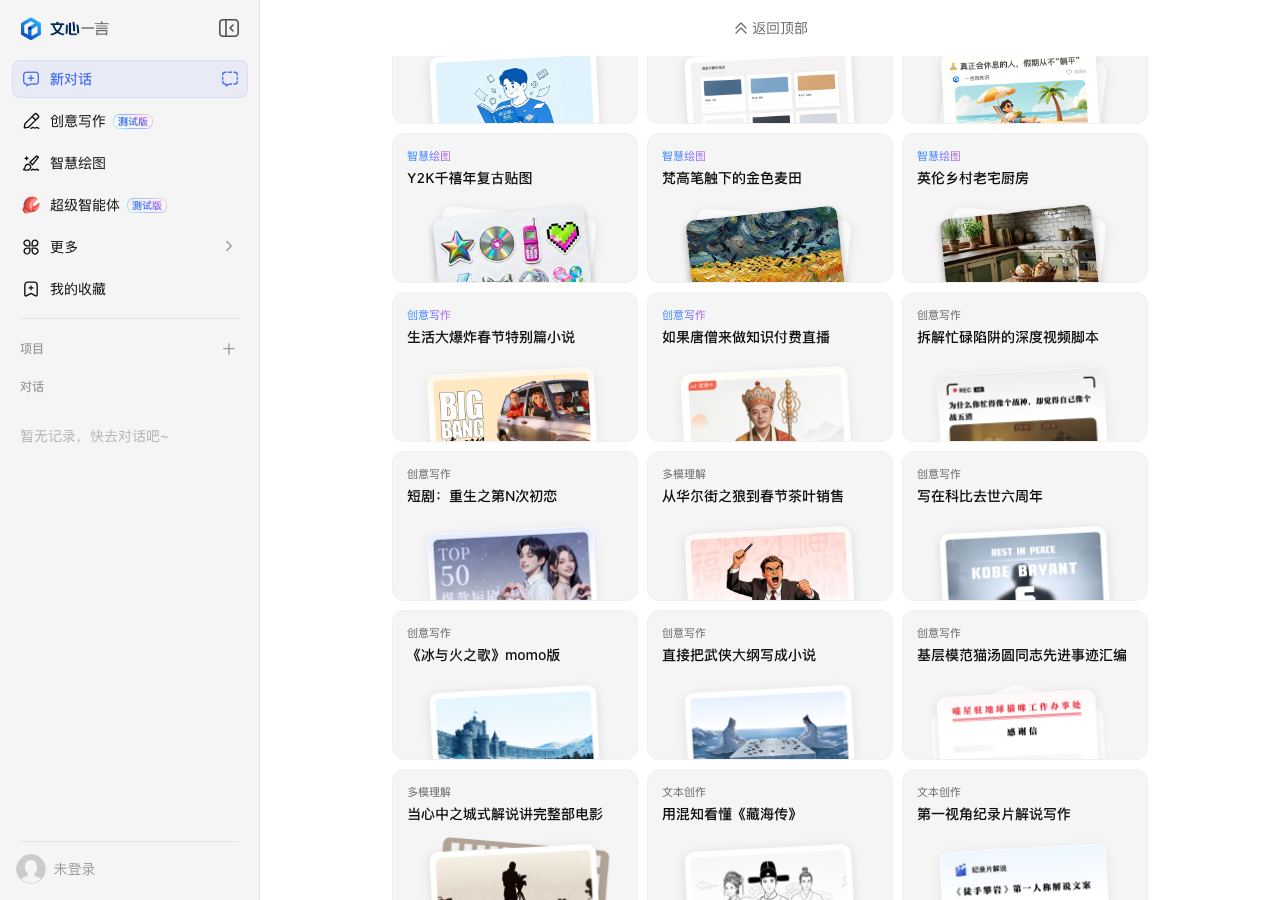The image size is (1280, 900).
Task: Open 我的收藏 in the sidebar
Action: point(130,289)
